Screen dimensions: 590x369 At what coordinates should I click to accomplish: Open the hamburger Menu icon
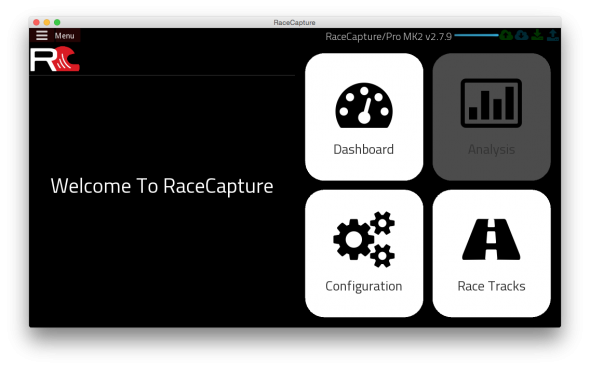pos(42,35)
